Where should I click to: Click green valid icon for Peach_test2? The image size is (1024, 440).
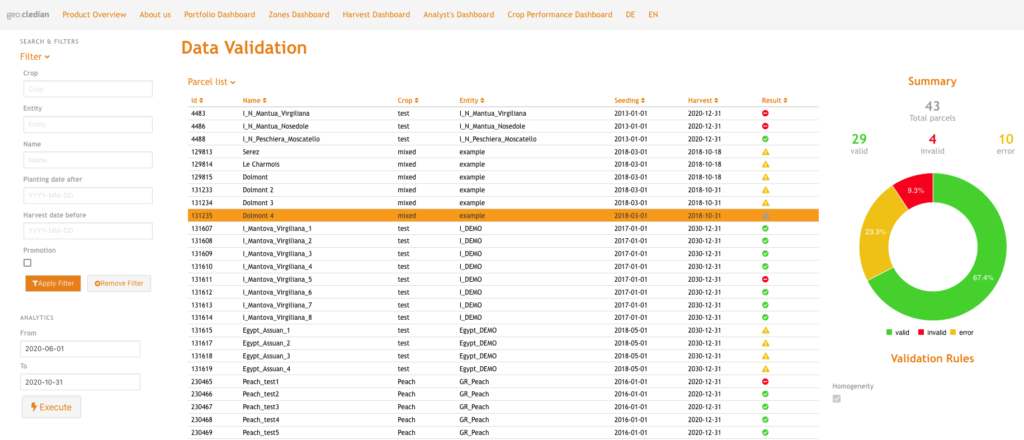(x=765, y=394)
